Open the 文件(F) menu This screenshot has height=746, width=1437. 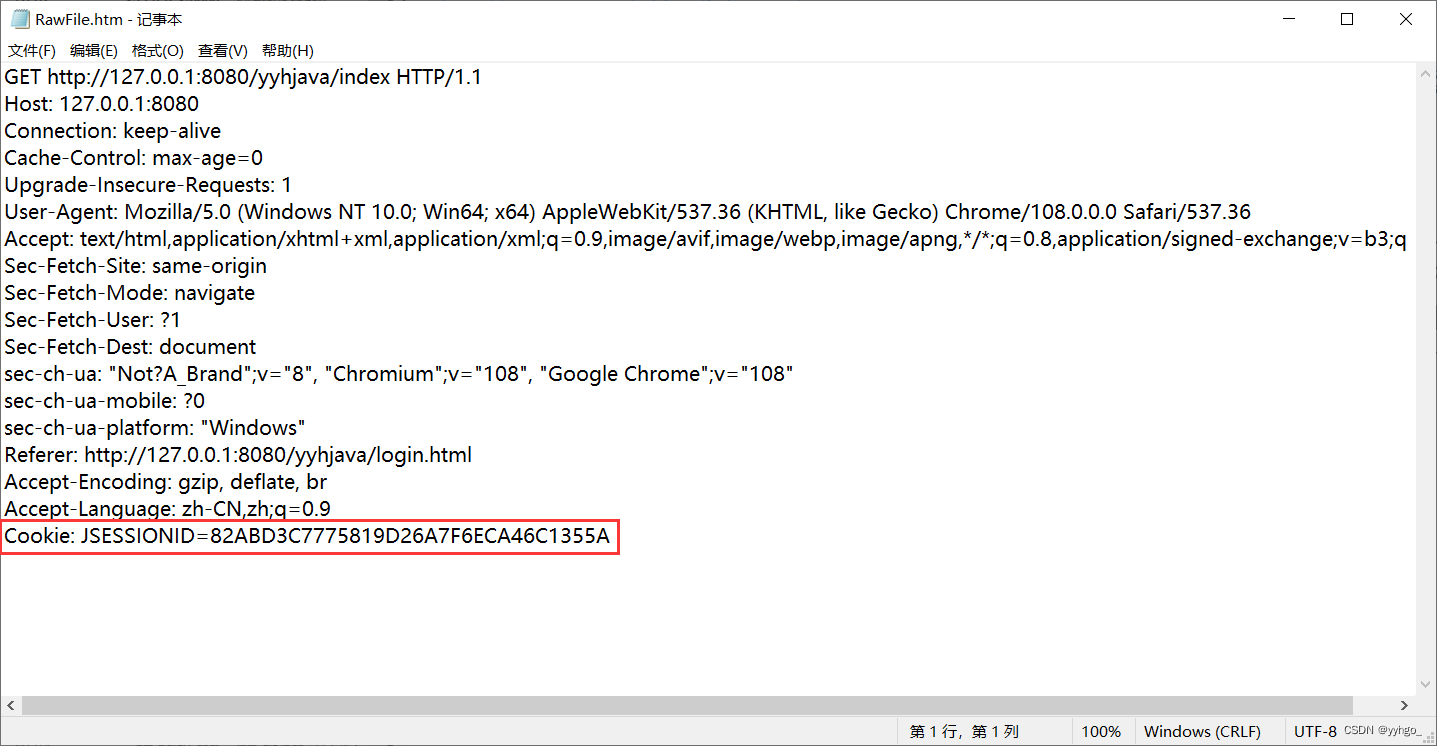(32, 51)
